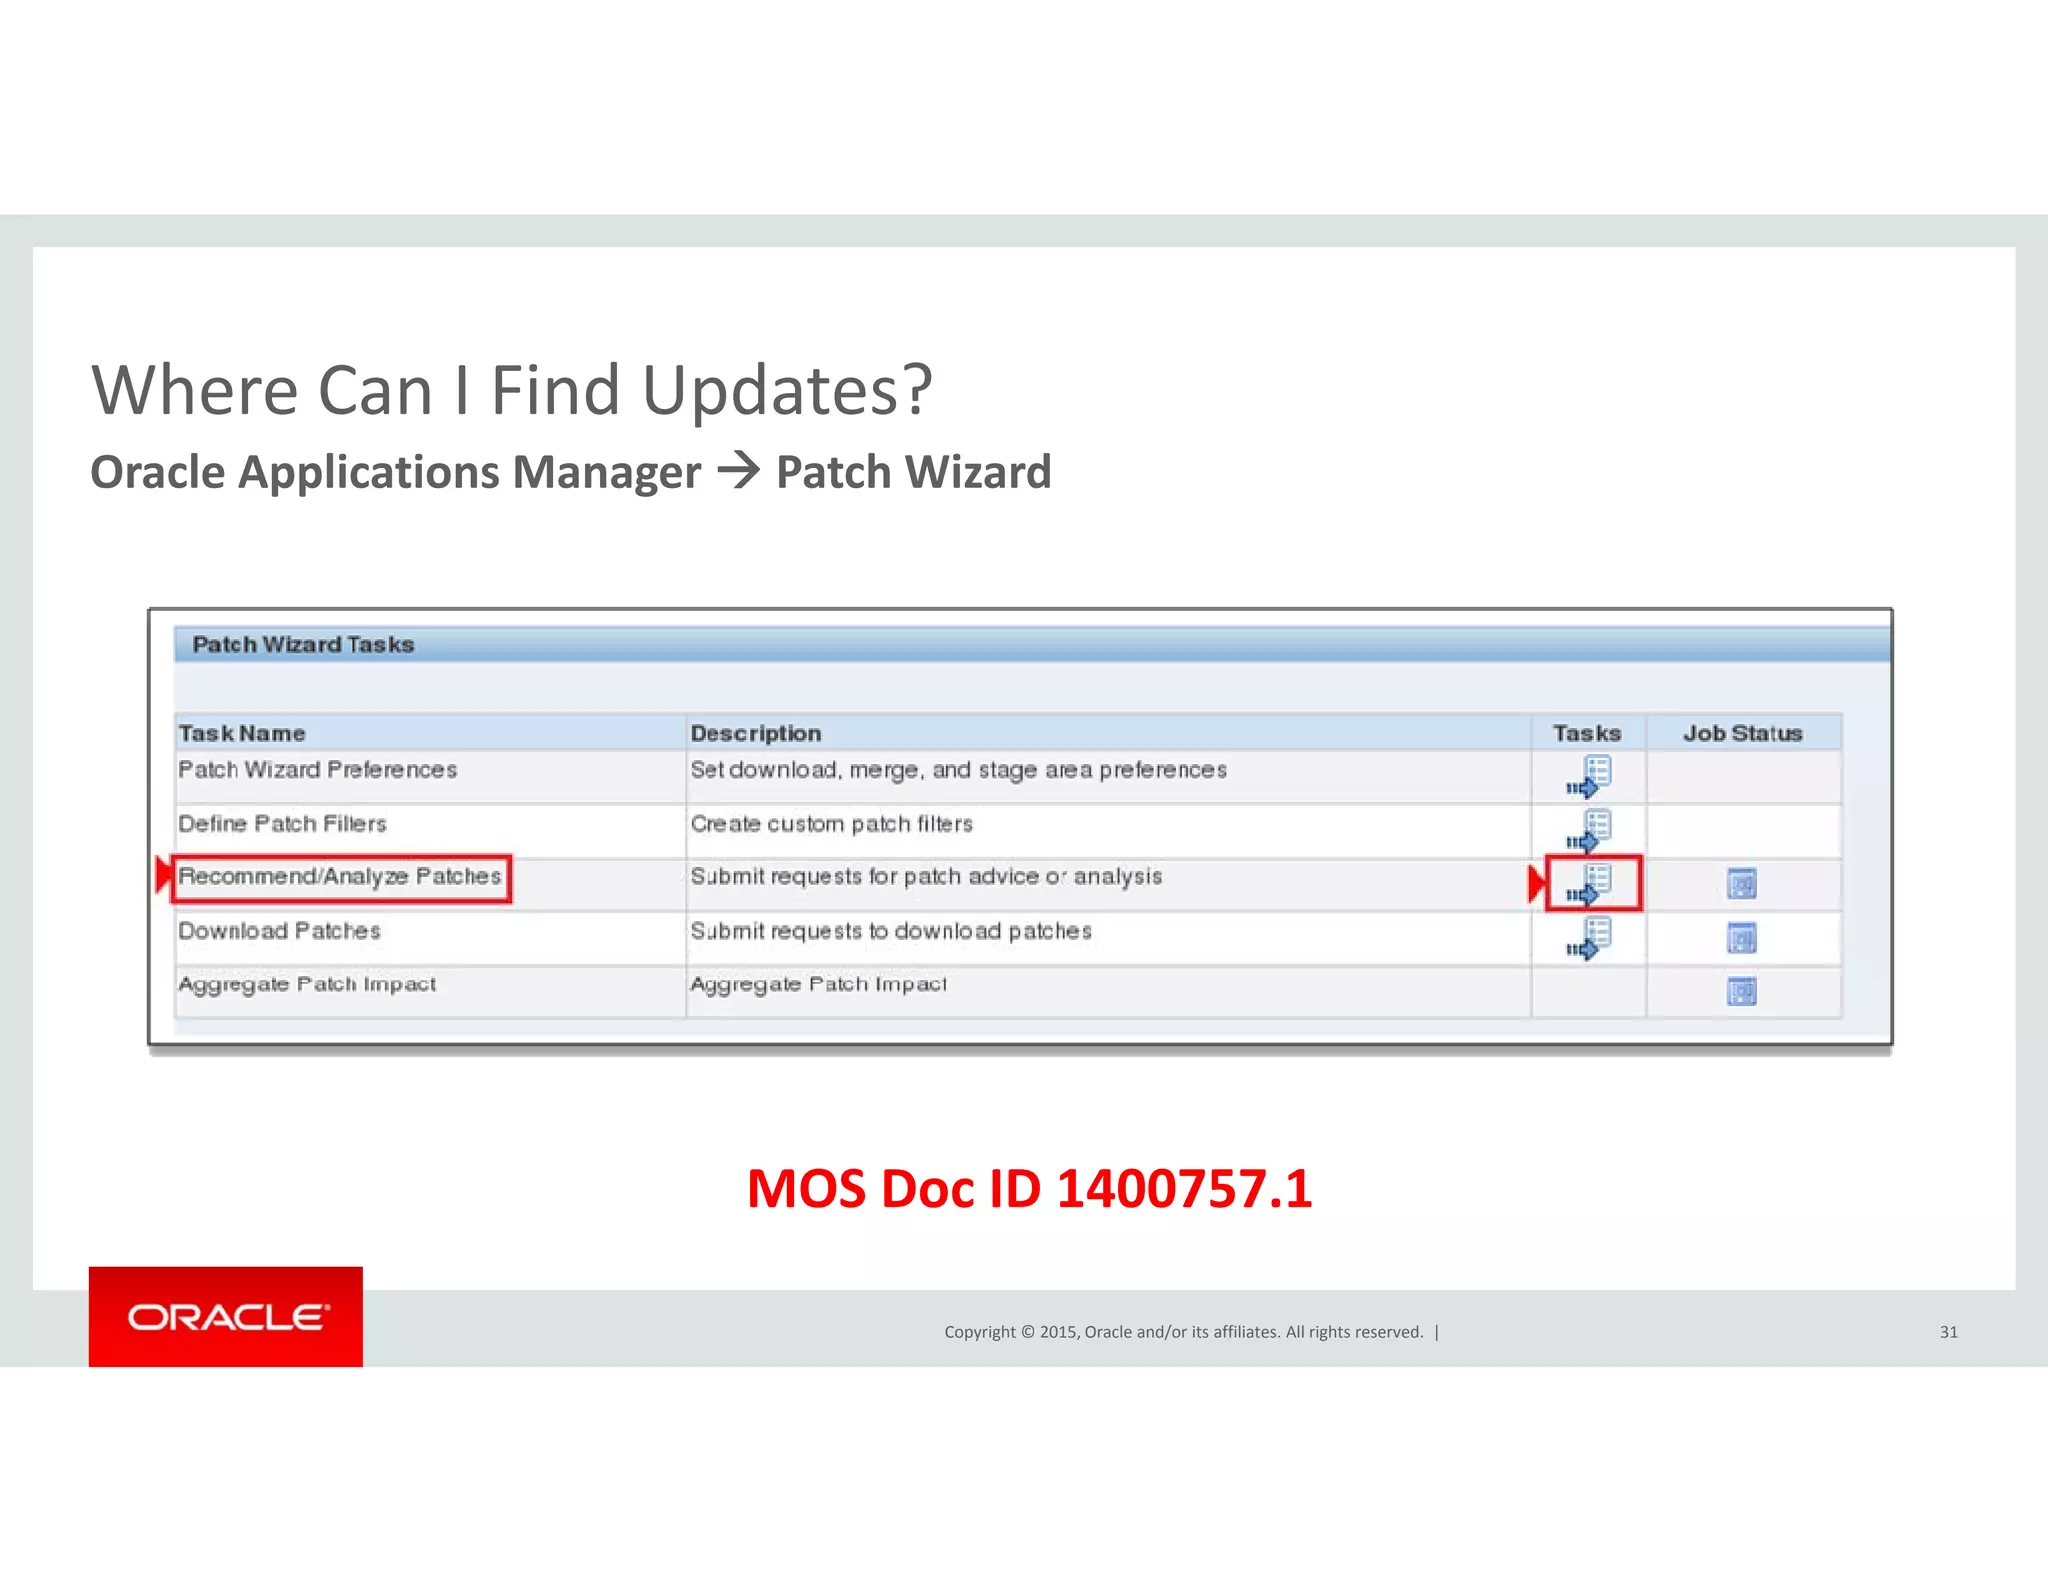Select 'Aggregate Patch Impact' task name

tap(307, 985)
